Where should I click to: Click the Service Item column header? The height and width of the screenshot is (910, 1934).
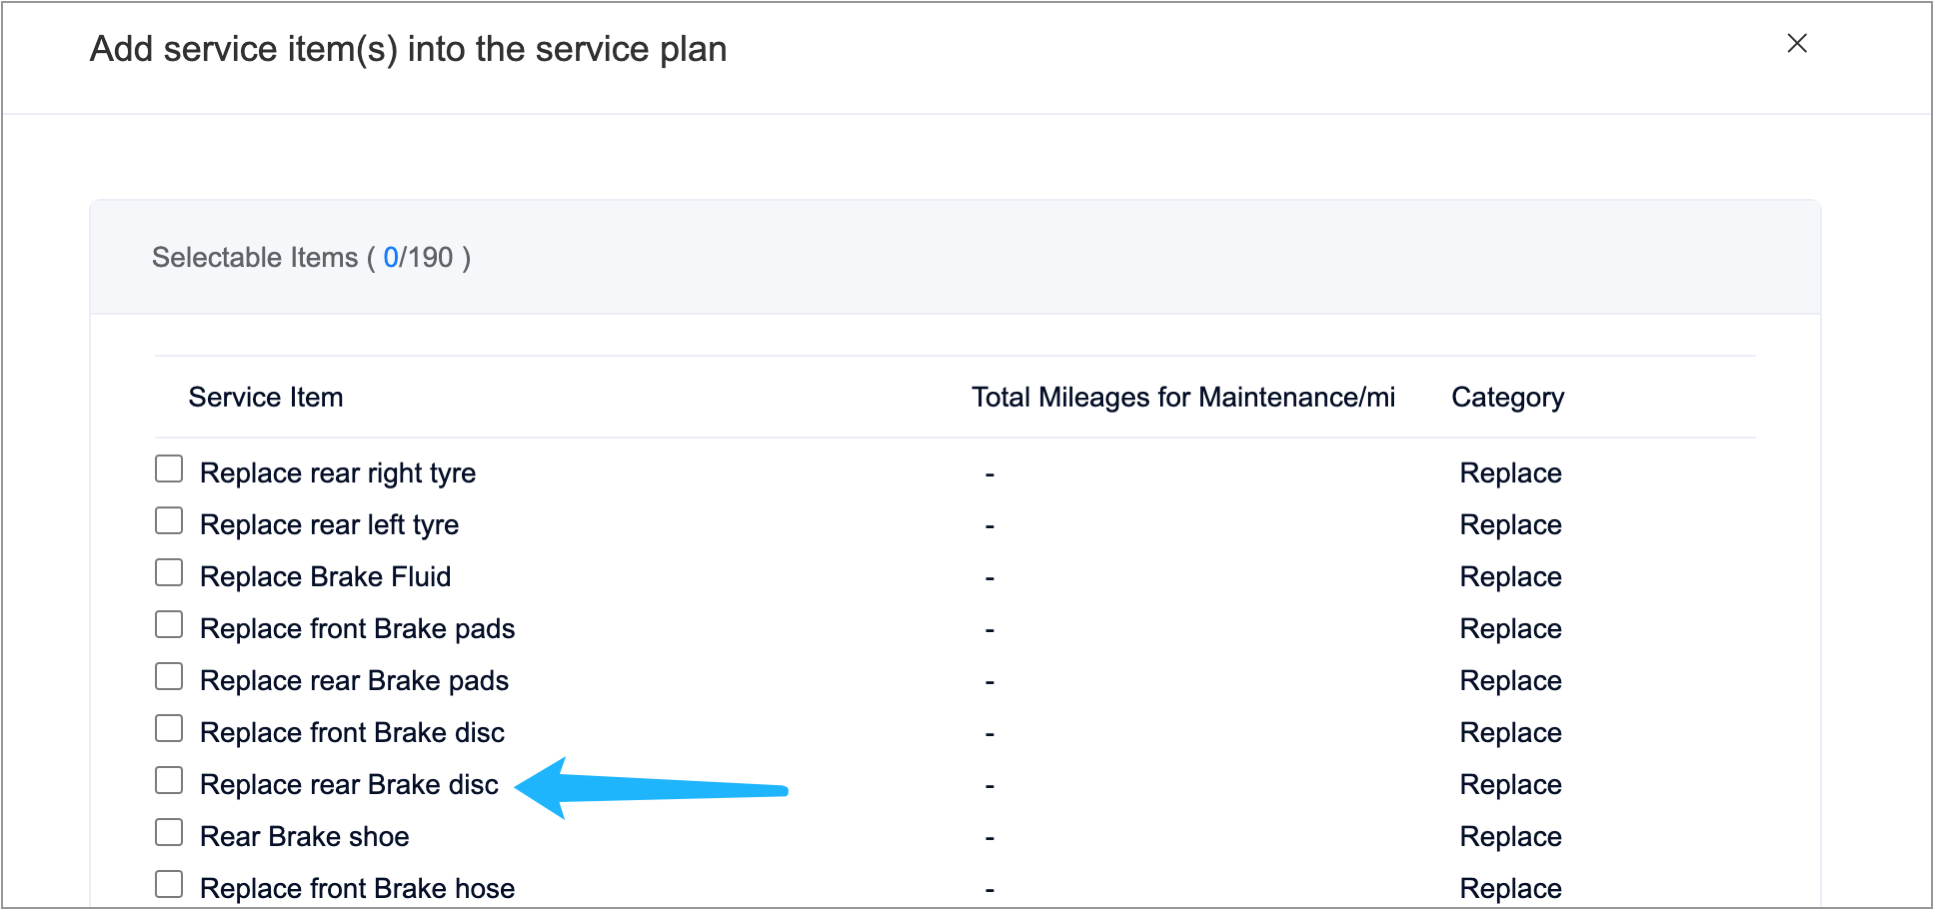265,398
